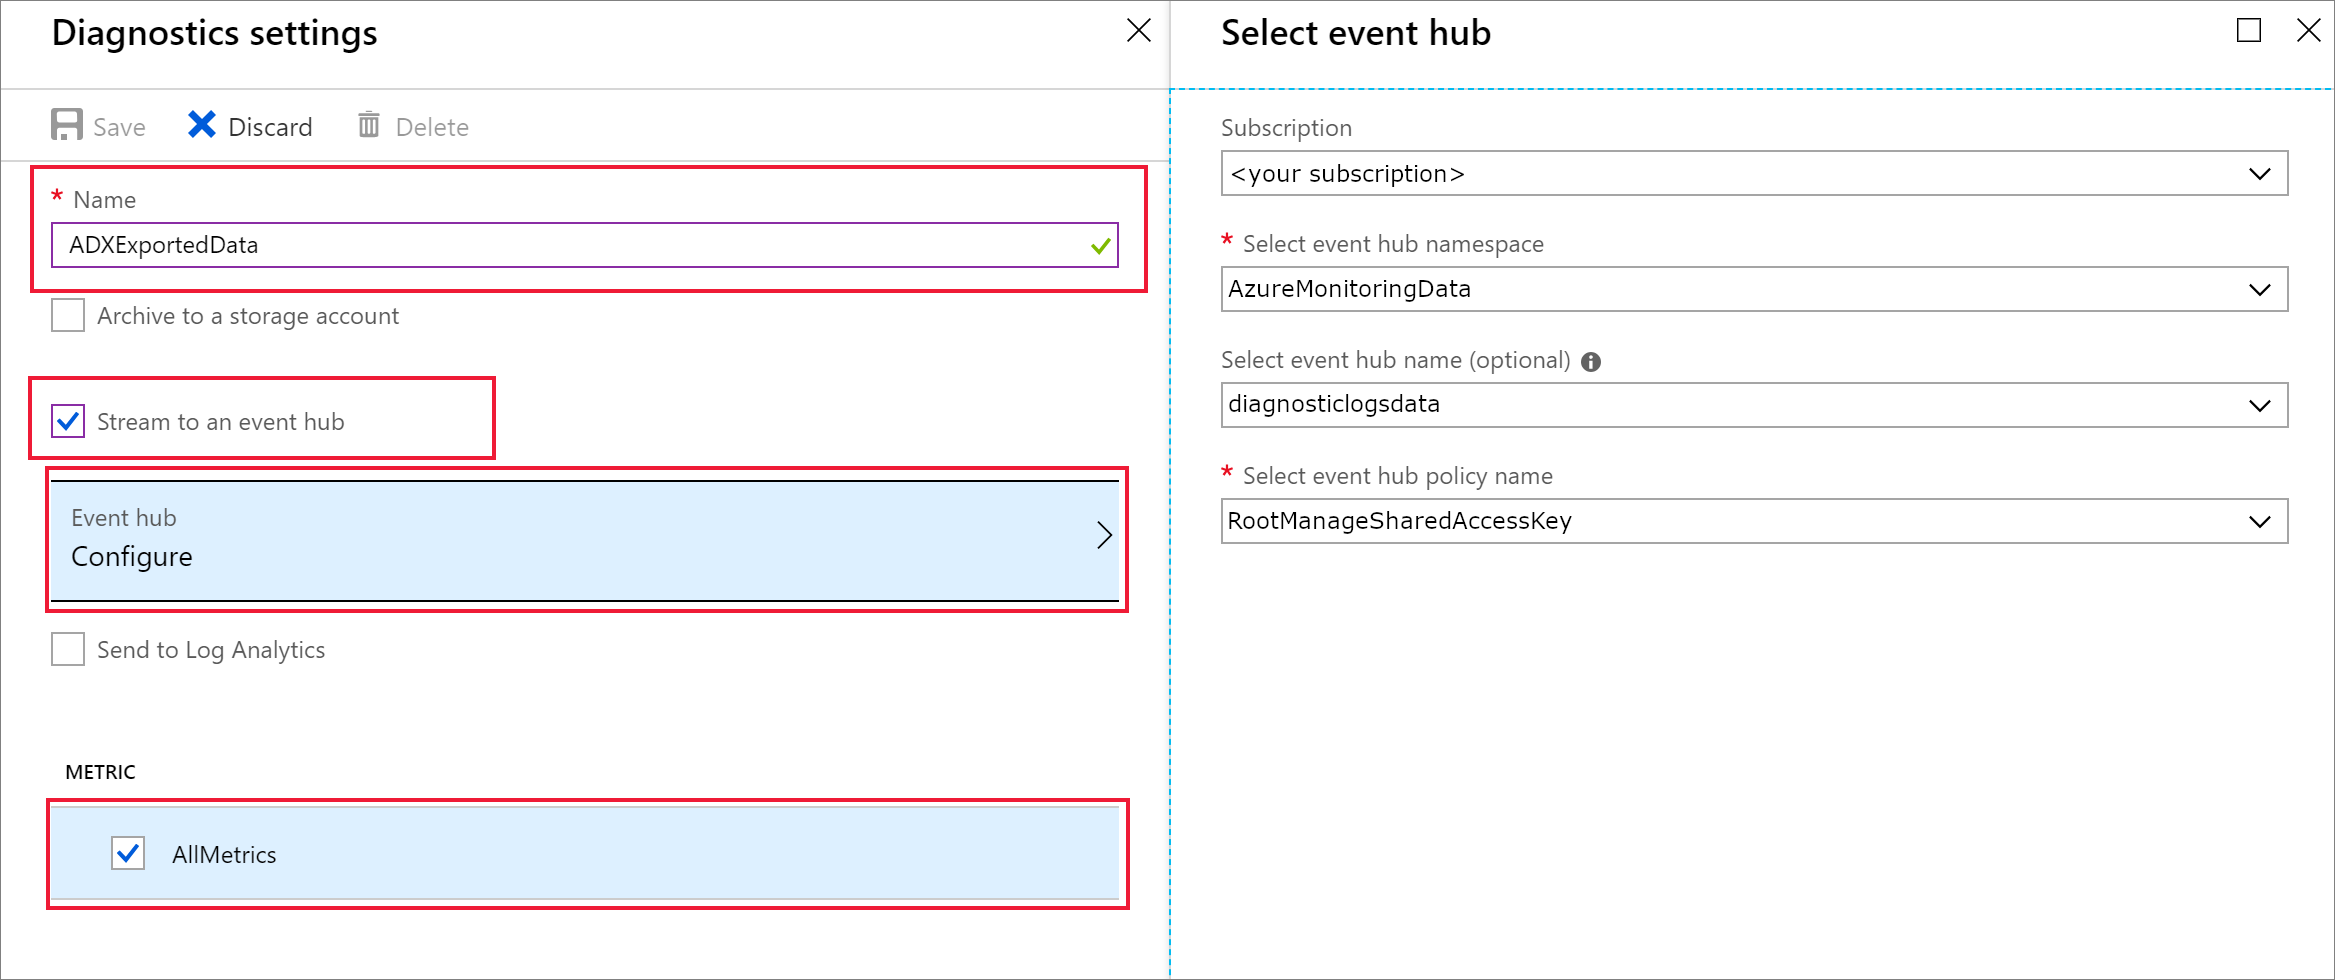
Task: Click Configure under Event hub
Action: 131,557
